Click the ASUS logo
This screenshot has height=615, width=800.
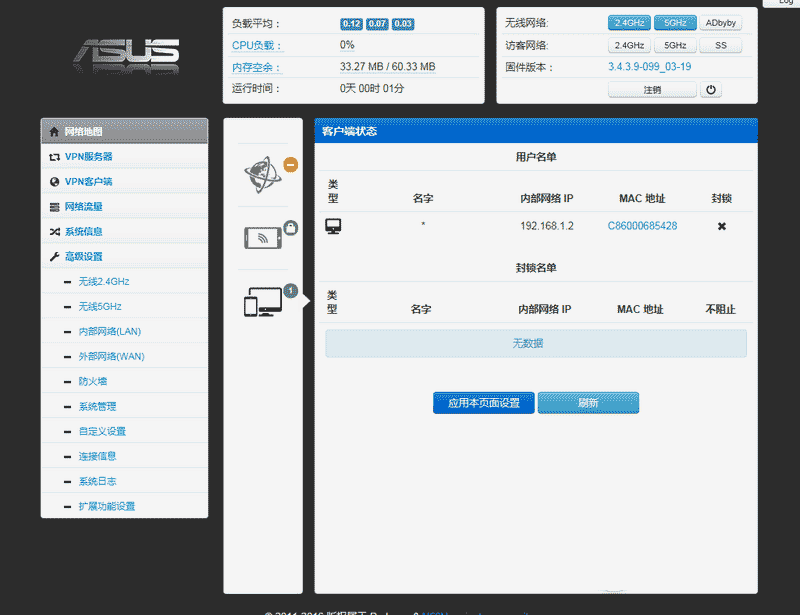coord(127,56)
